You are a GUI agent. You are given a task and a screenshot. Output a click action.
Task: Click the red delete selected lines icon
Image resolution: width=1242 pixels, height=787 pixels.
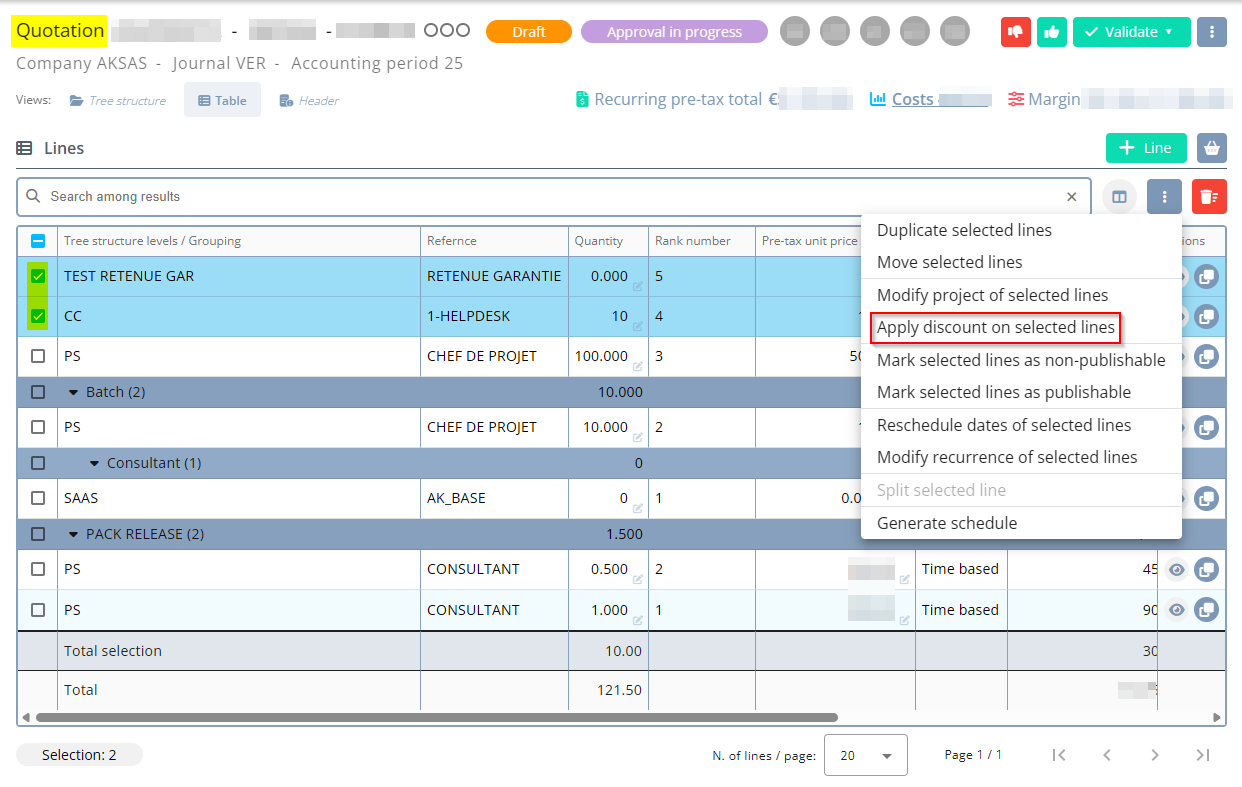[x=1208, y=197]
